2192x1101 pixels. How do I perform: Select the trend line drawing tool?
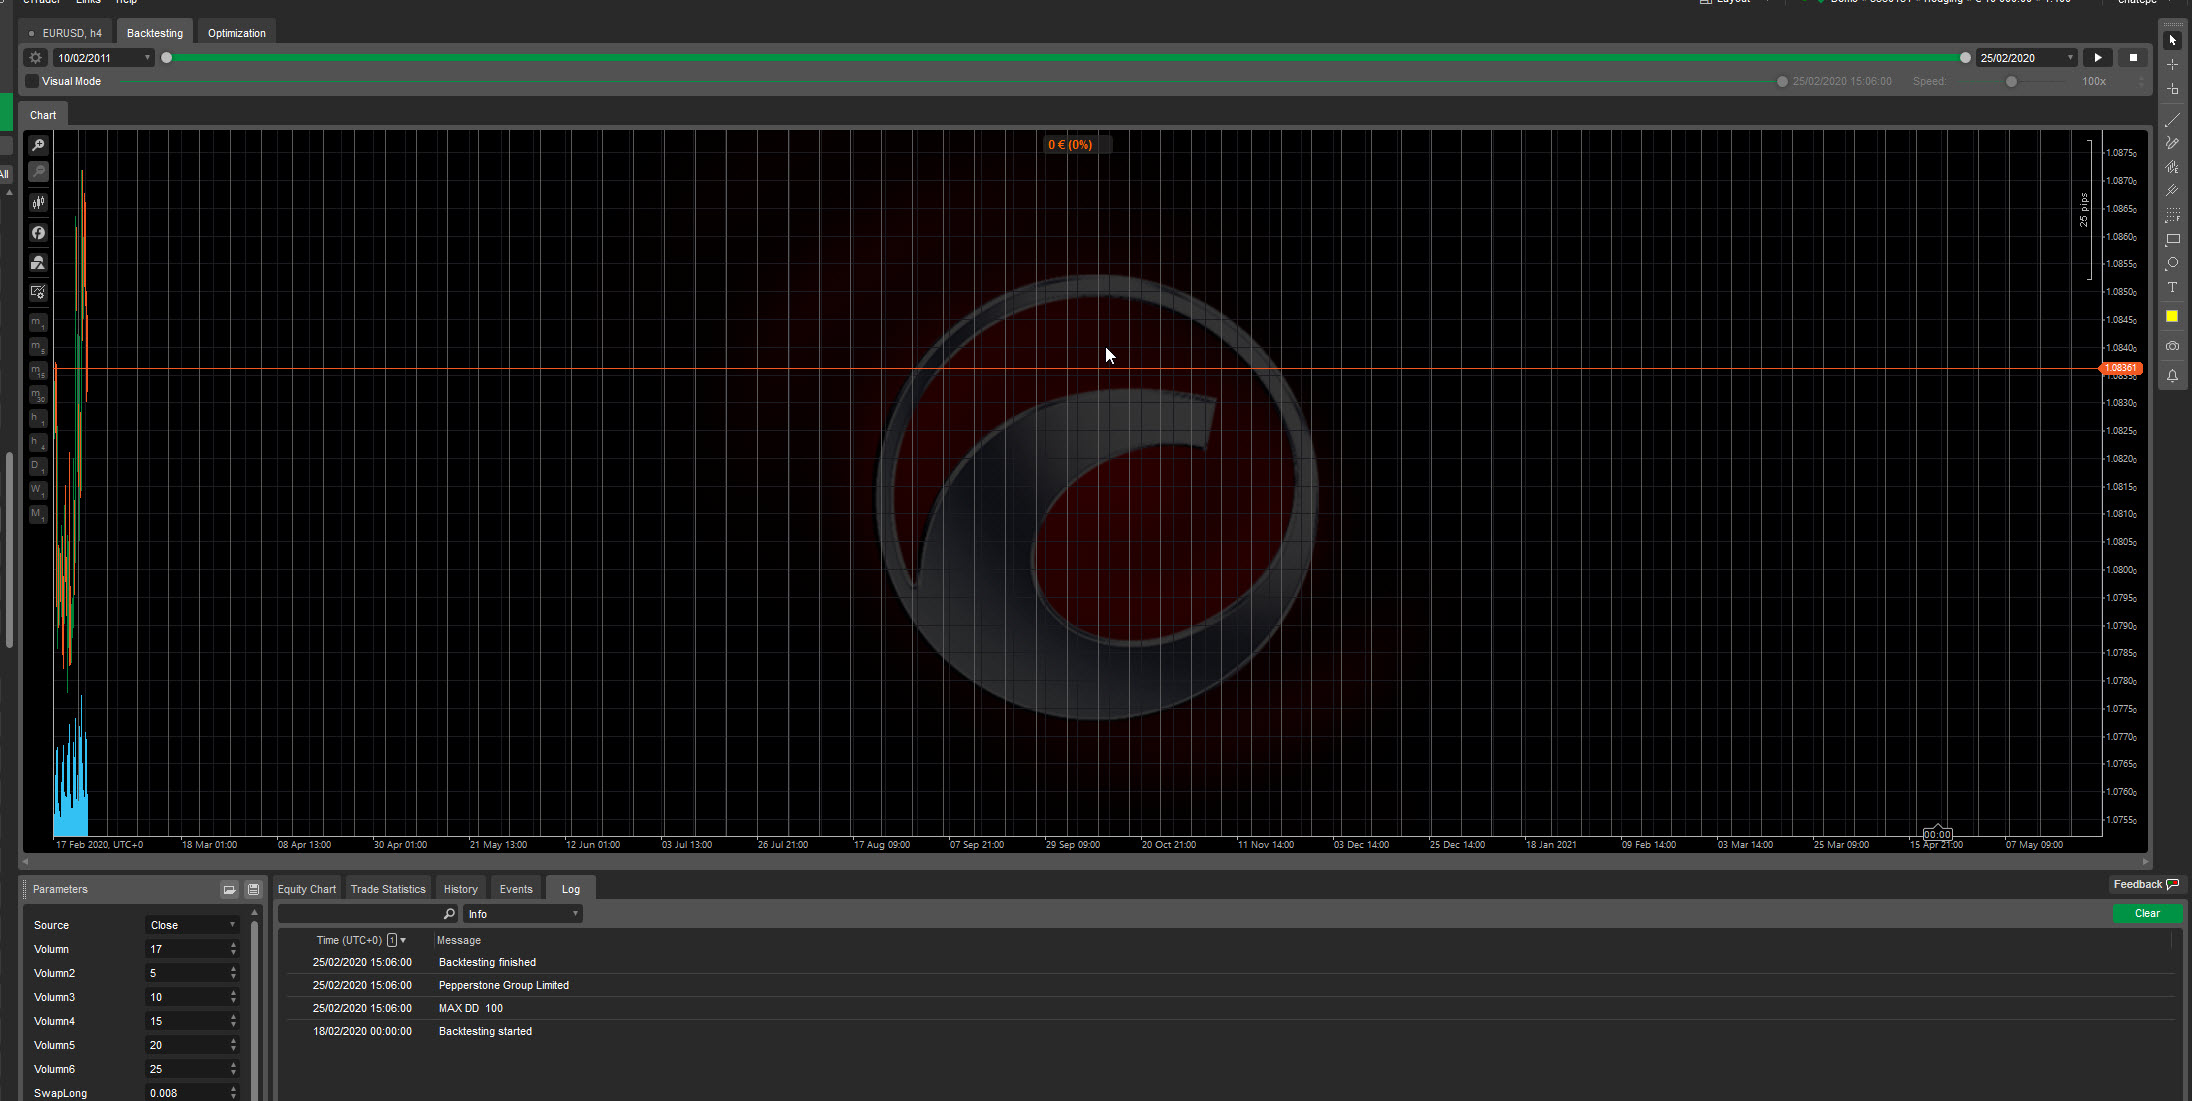tap(2172, 119)
